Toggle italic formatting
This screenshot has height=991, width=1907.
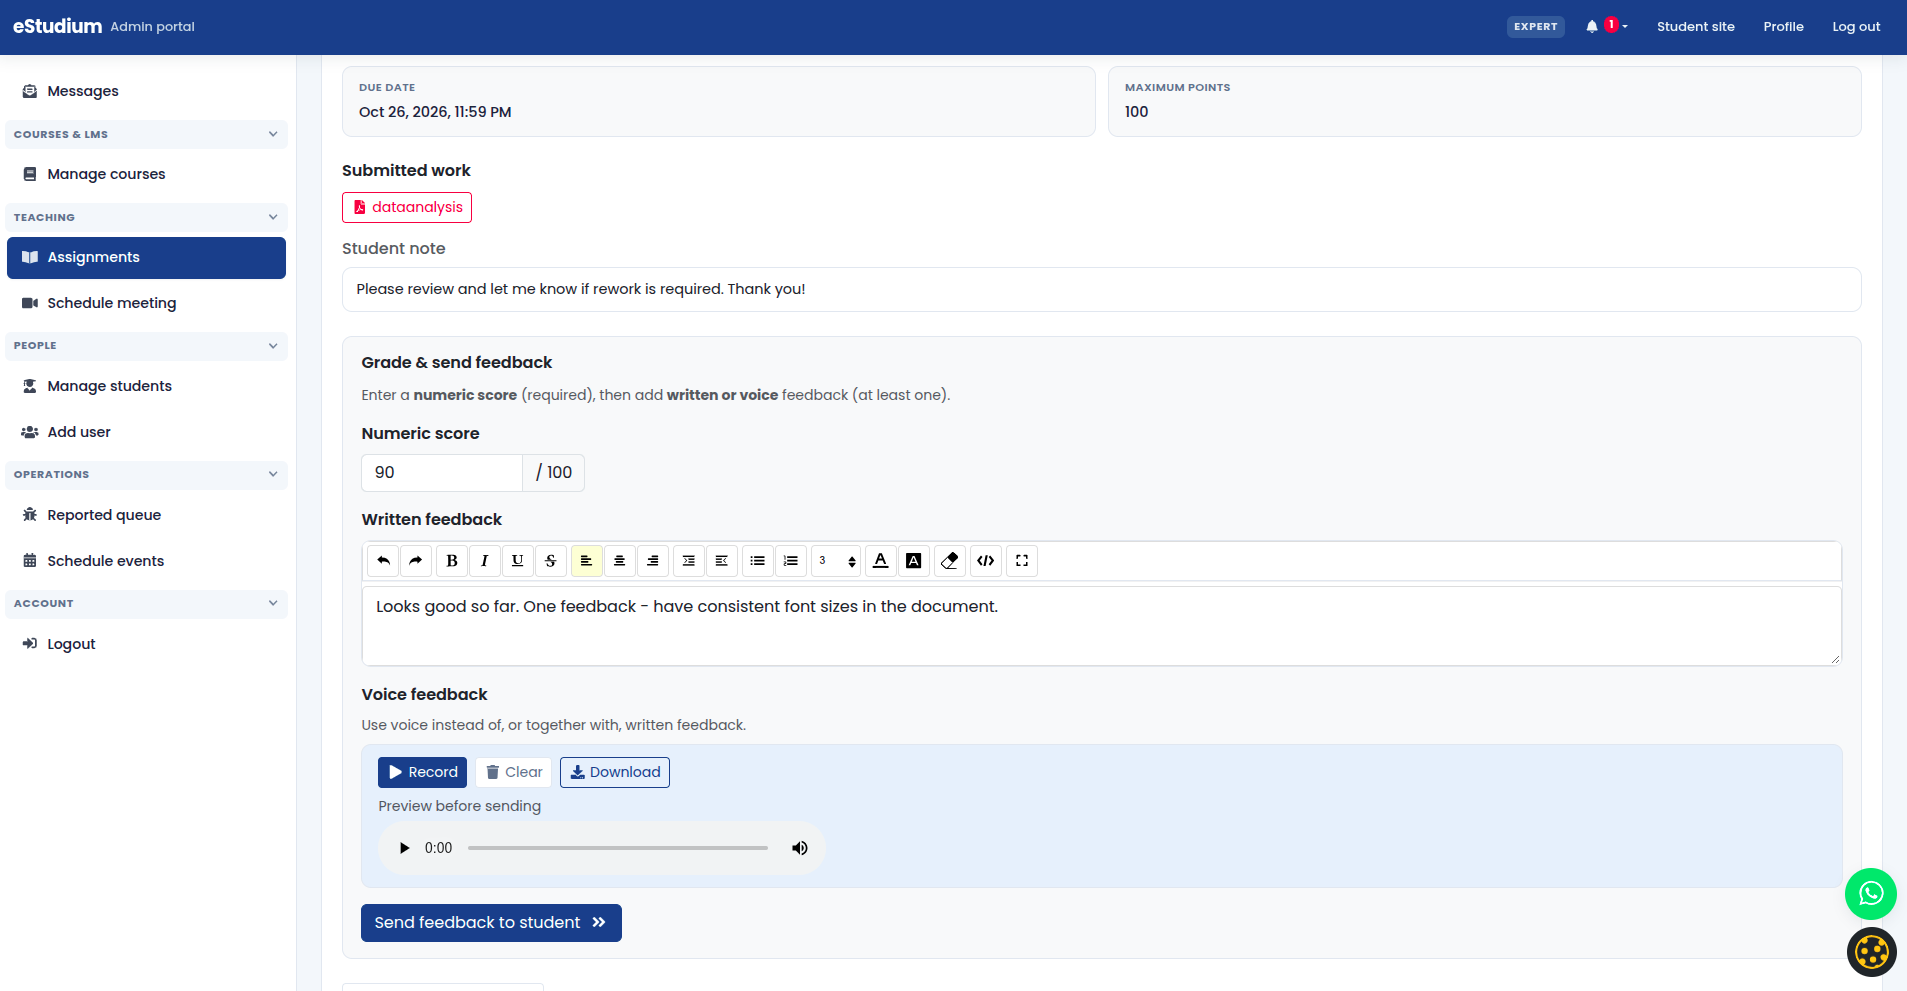pos(485,561)
